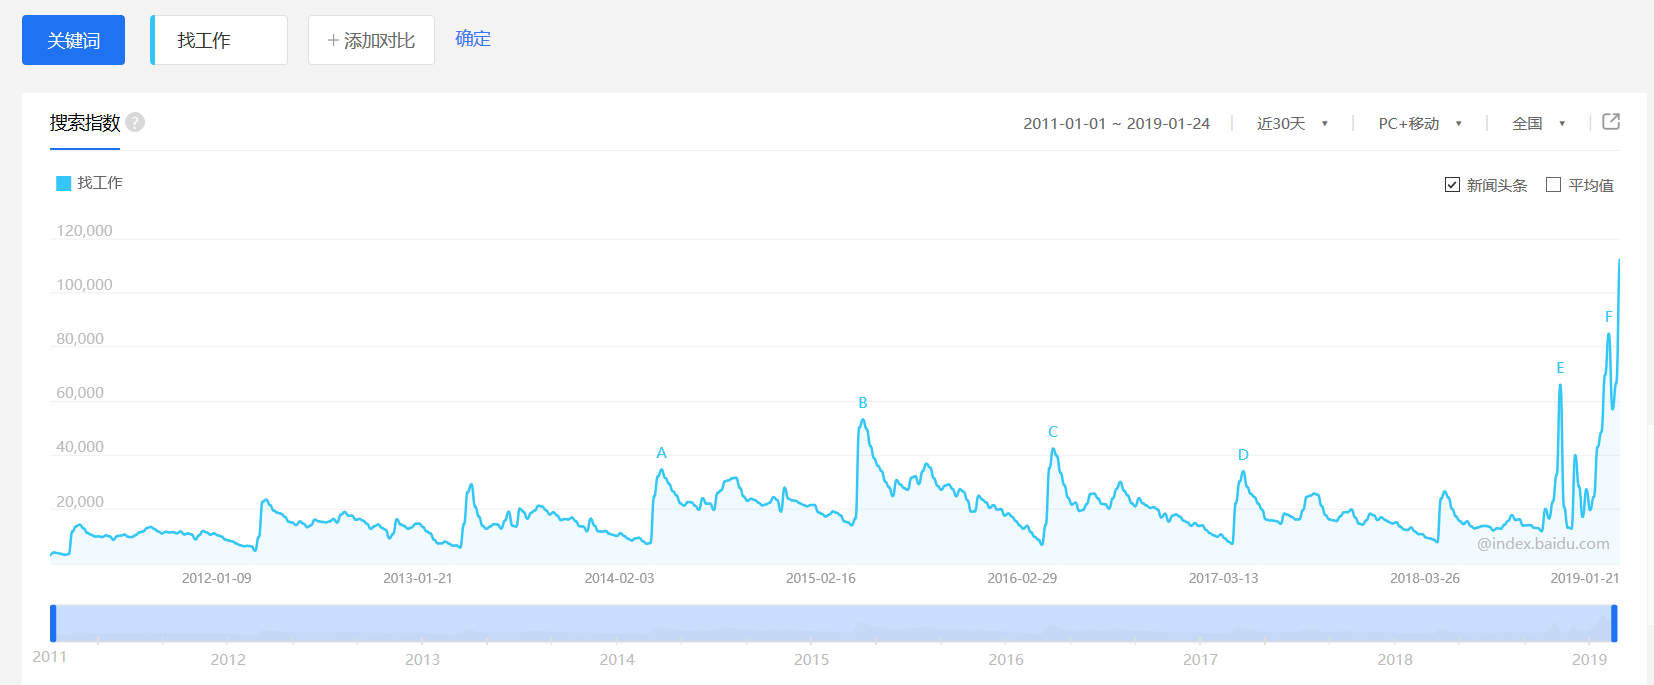1654x685 pixels.
Task: Enable the 平均值 checkbox
Action: (1553, 185)
